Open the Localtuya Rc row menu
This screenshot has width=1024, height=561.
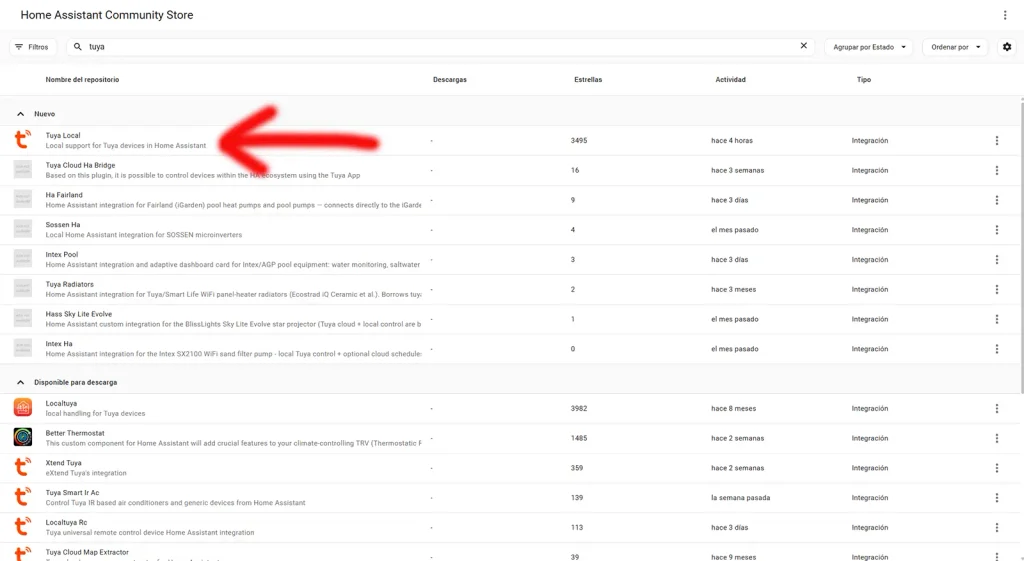[997, 528]
